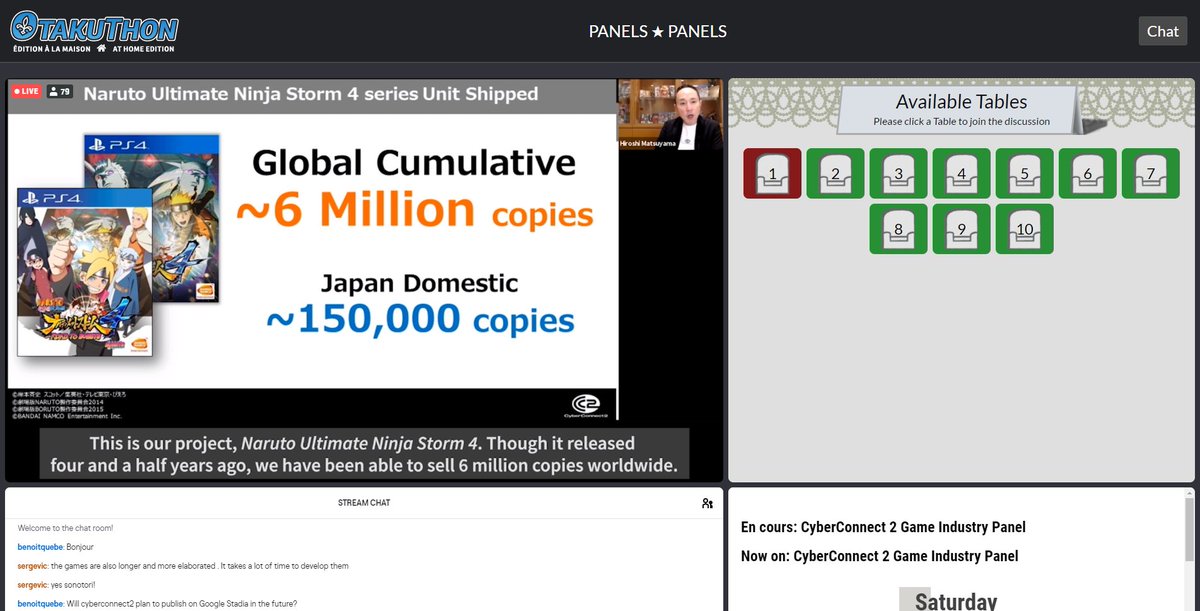1200x611 pixels.
Task: Click the viewer count 79 badge
Action: click(x=59, y=91)
